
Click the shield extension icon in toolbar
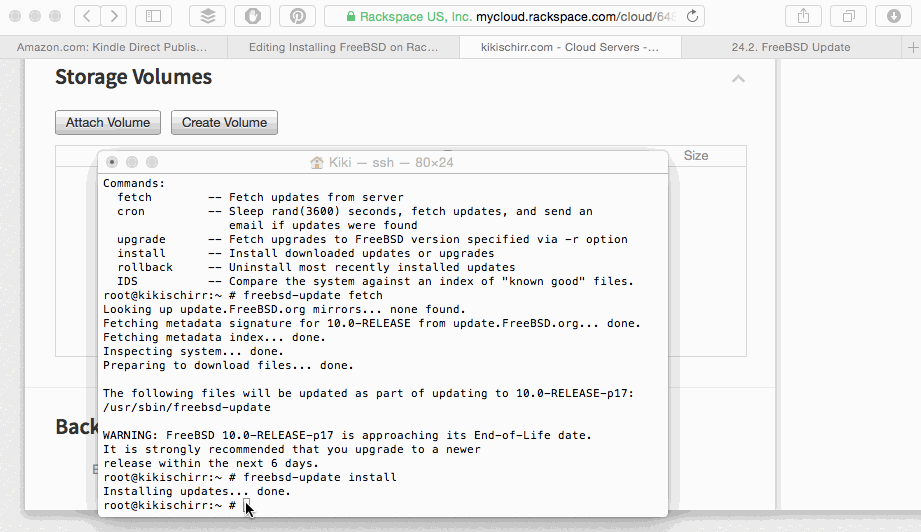pyautogui.click(x=253, y=16)
